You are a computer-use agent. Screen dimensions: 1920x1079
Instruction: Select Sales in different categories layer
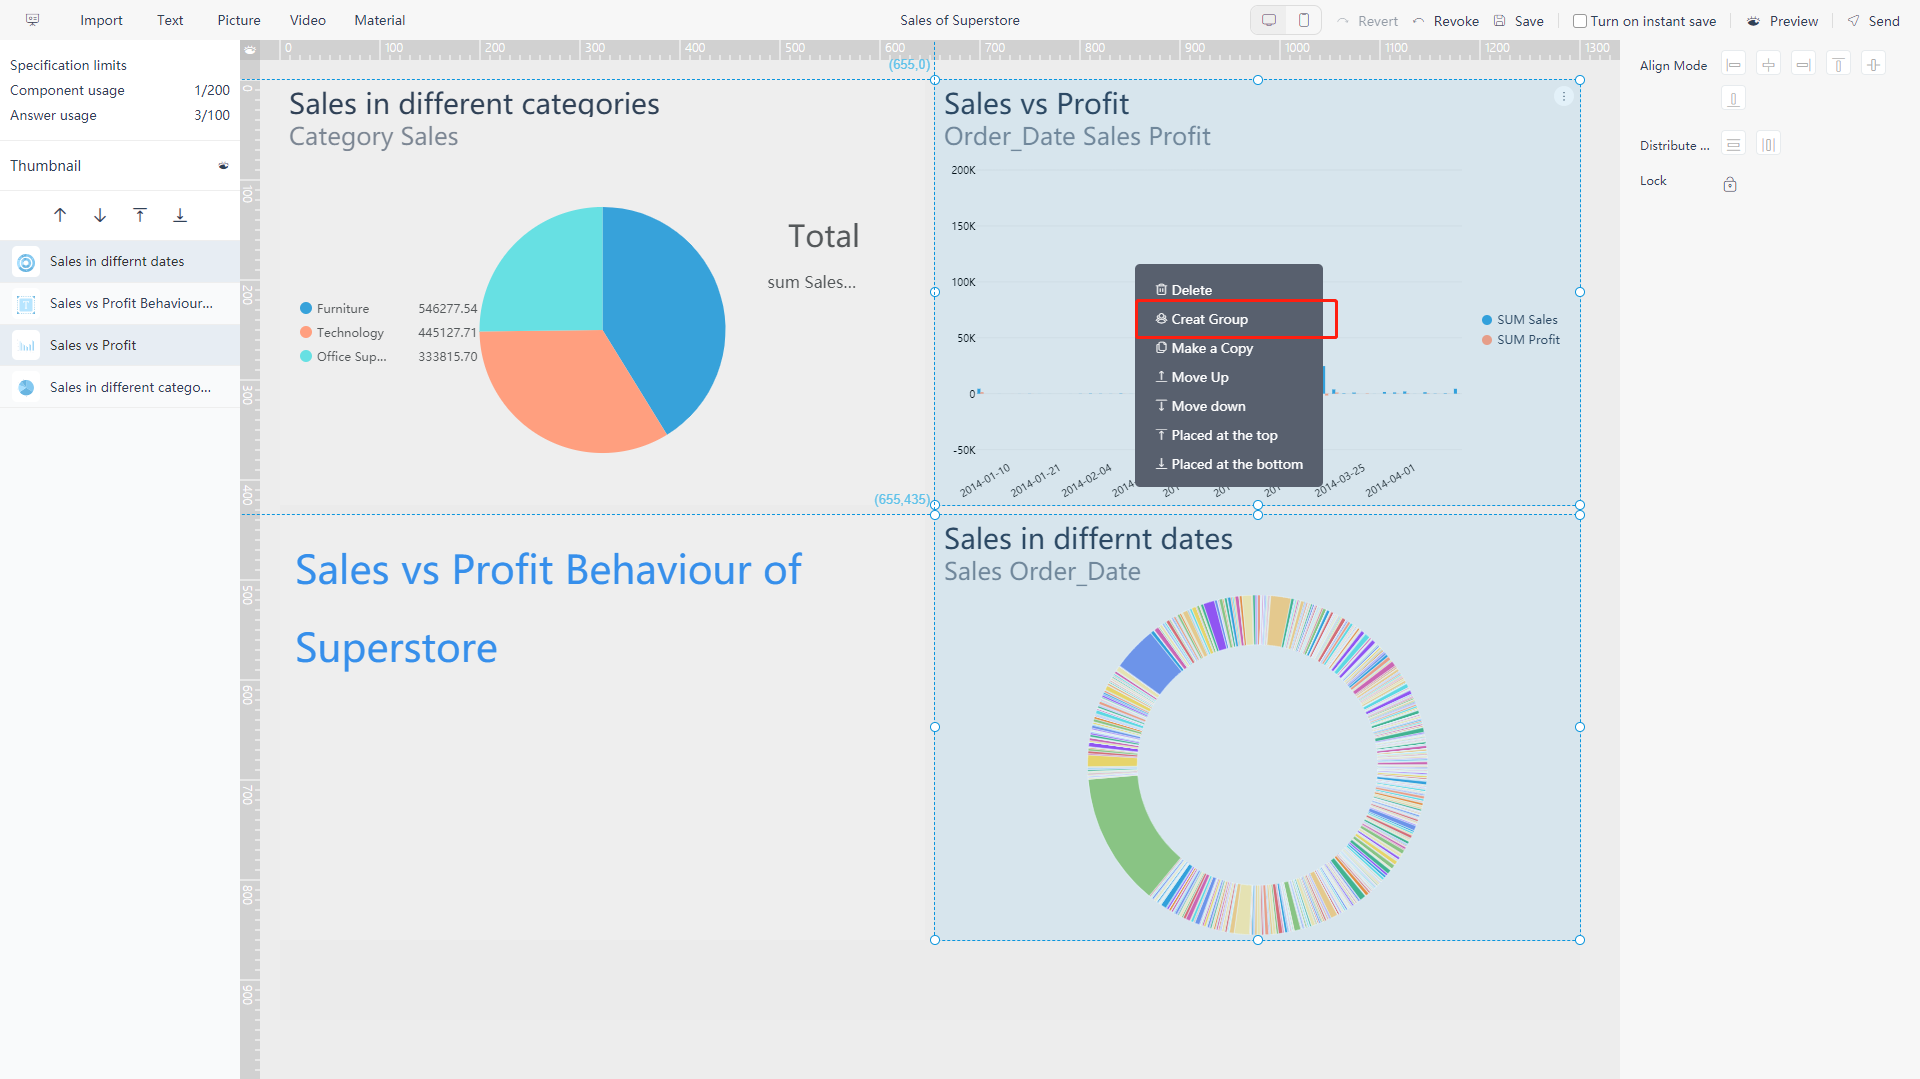[120, 388]
